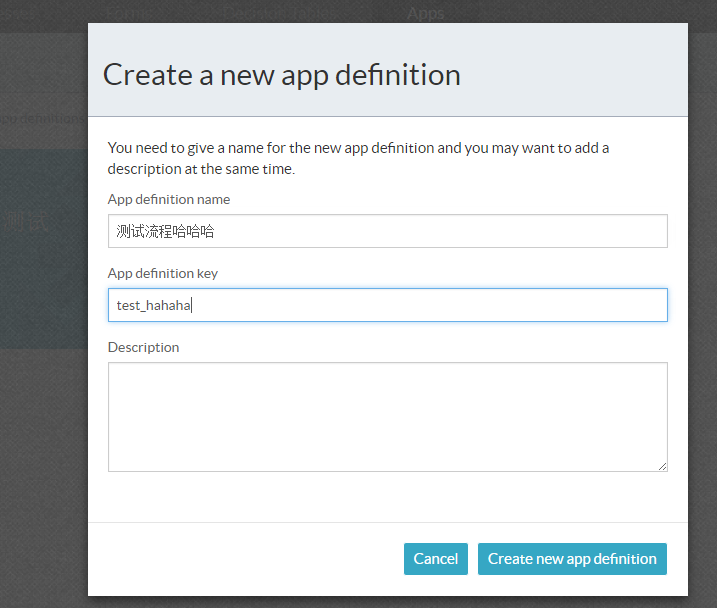Grab the Description textarea resize handle
Image resolution: width=717 pixels, height=608 pixels.
tap(662, 466)
